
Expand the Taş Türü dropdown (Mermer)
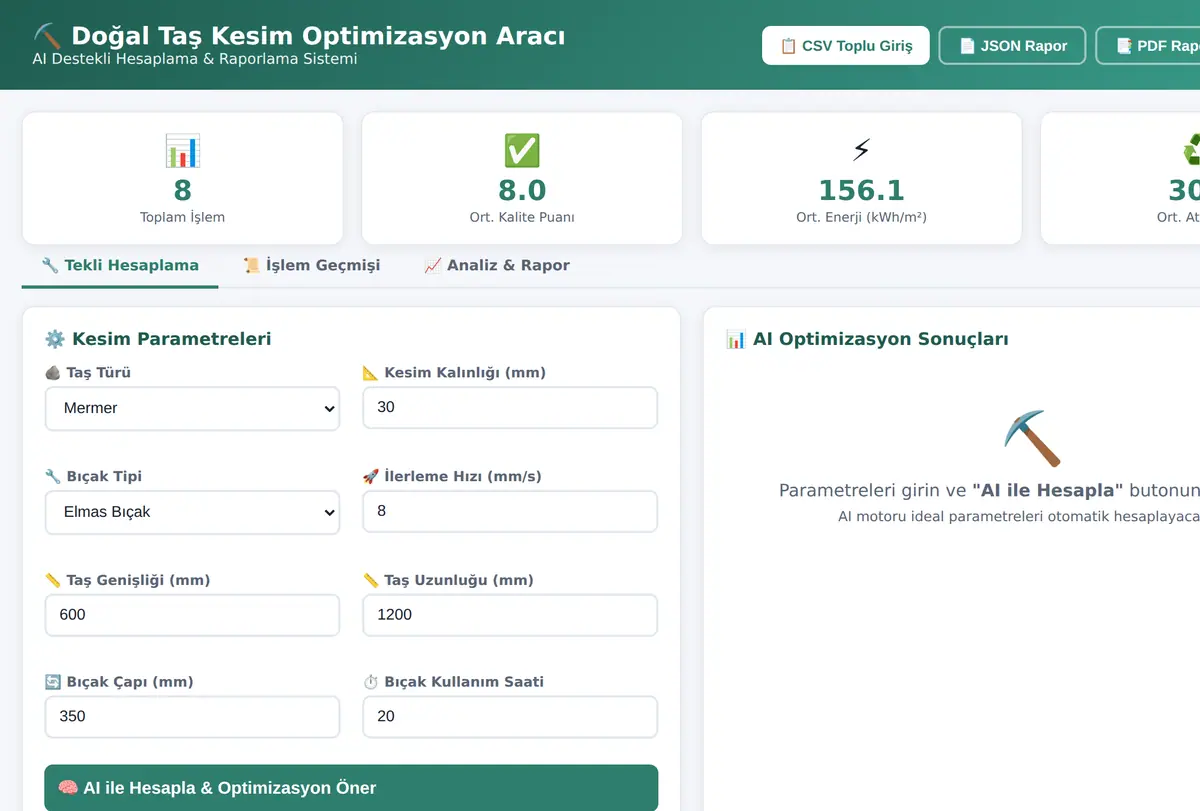pyautogui.click(x=192, y=408)
